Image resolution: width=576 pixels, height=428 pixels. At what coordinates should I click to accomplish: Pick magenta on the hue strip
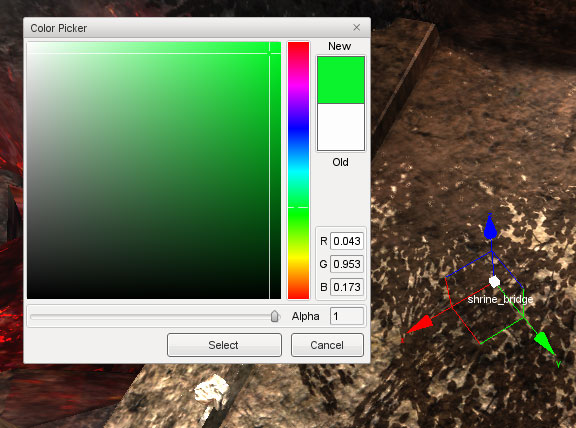(x=298, y=85)
